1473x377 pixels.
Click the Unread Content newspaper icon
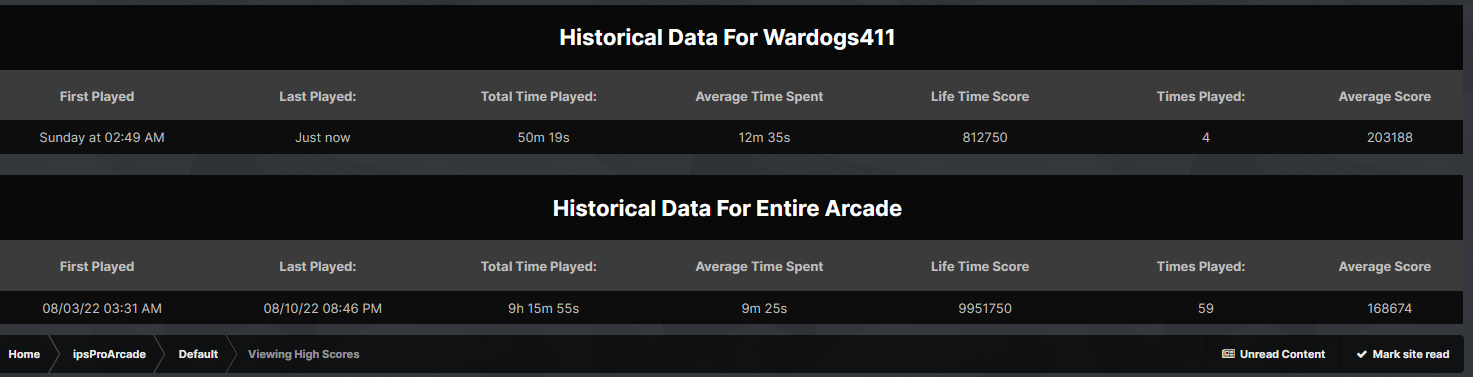point(1228,354)
